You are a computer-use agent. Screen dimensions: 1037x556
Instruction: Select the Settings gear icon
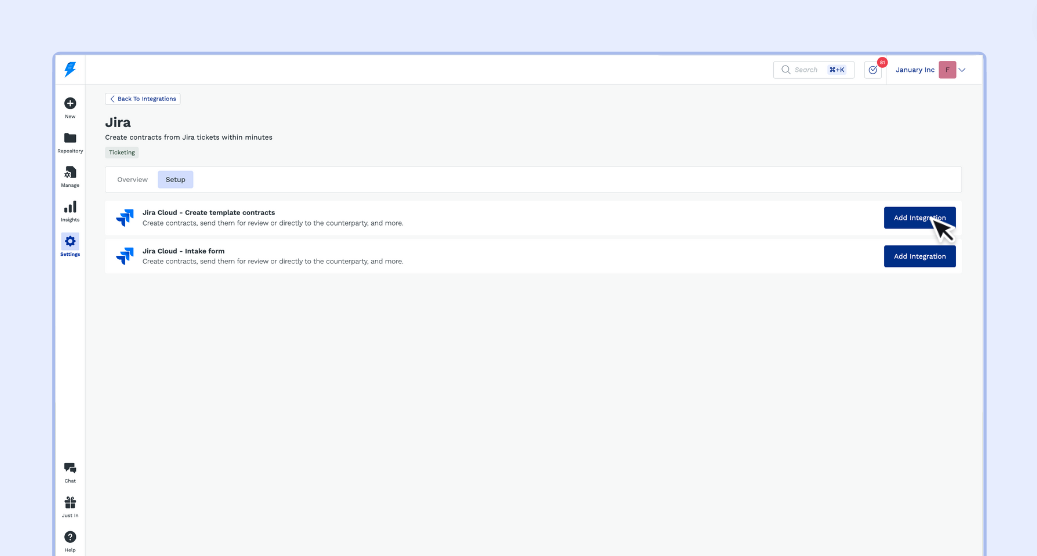point(70,241)
